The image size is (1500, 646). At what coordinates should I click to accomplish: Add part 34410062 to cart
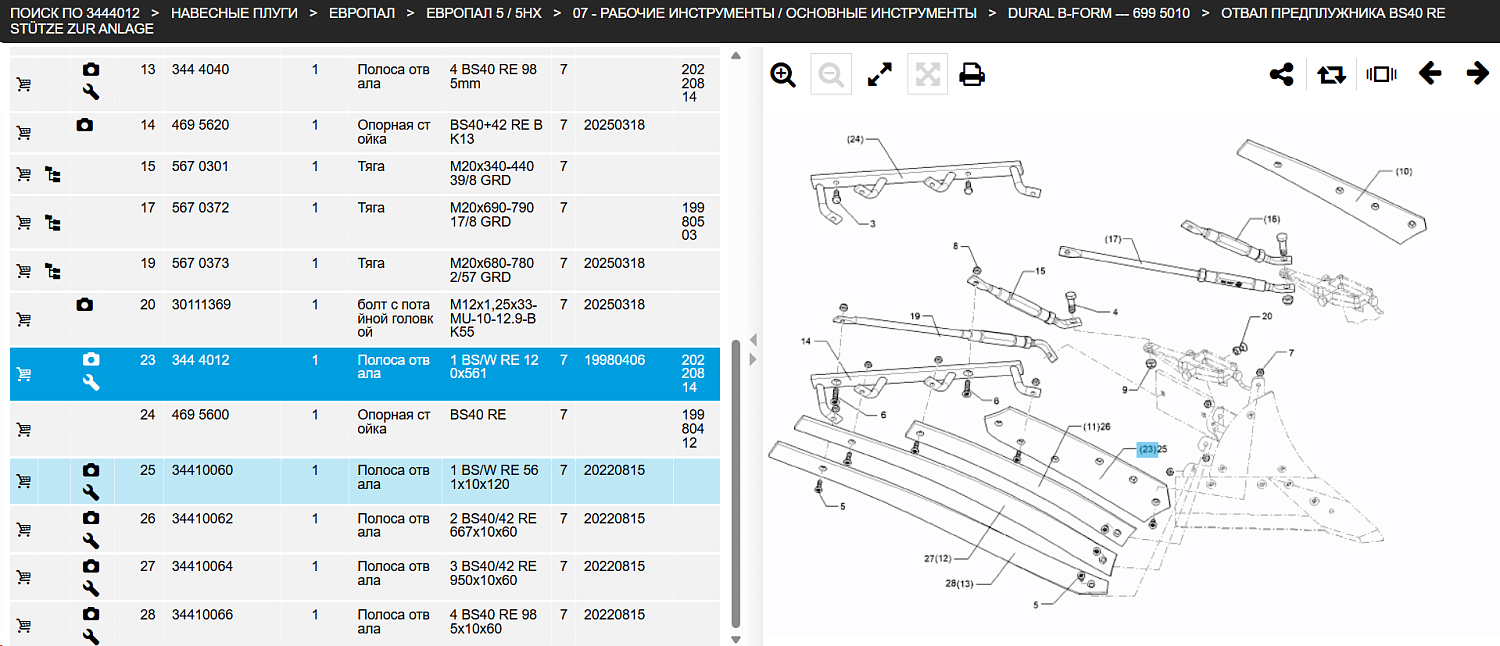(24, 529)
